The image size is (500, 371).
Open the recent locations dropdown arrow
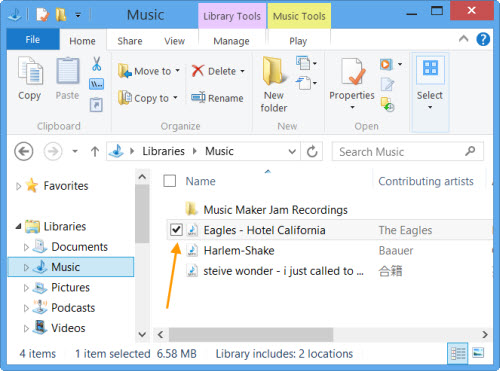pyautogui.click(x=75, y=152)
